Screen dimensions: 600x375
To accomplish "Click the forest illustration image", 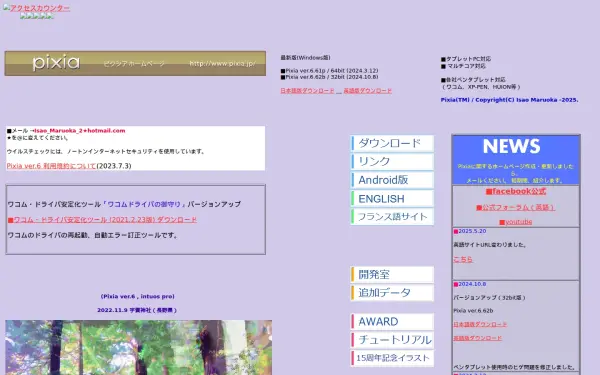I will click(x=139, y=347).
